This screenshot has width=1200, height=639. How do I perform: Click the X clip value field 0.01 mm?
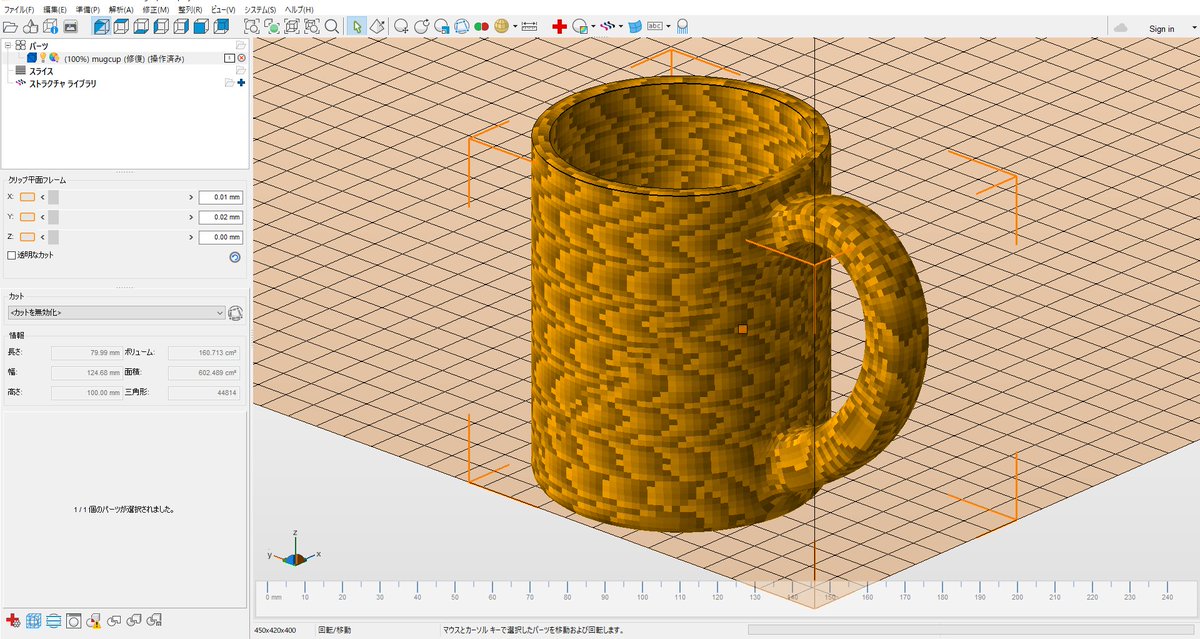coord(221,197)
